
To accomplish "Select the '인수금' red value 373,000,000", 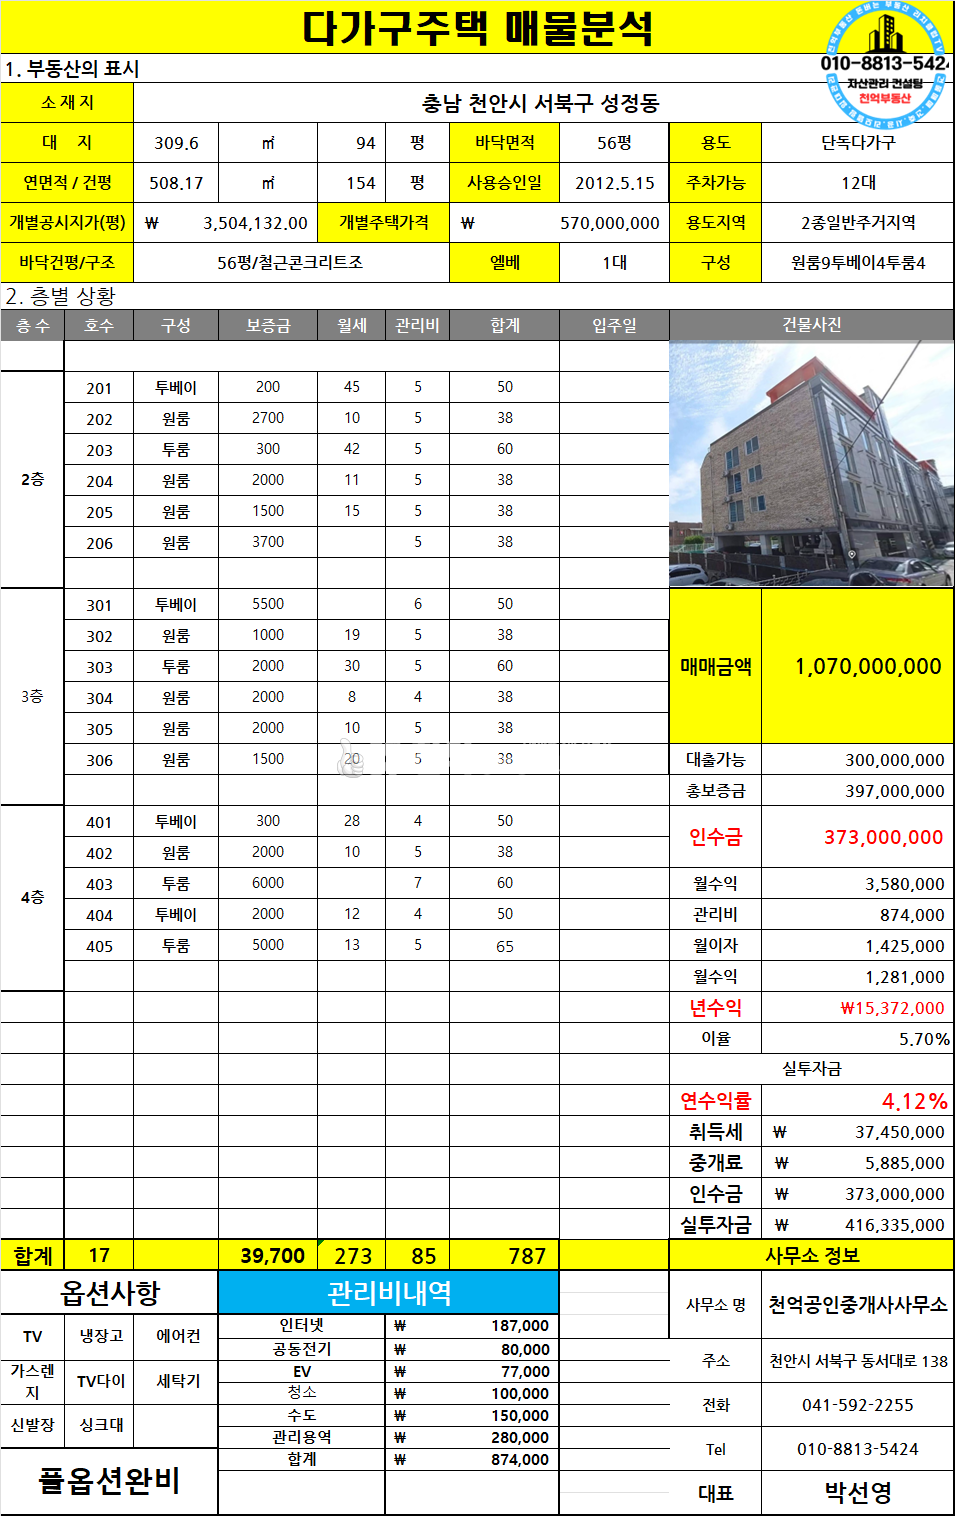I will point(883,837).
